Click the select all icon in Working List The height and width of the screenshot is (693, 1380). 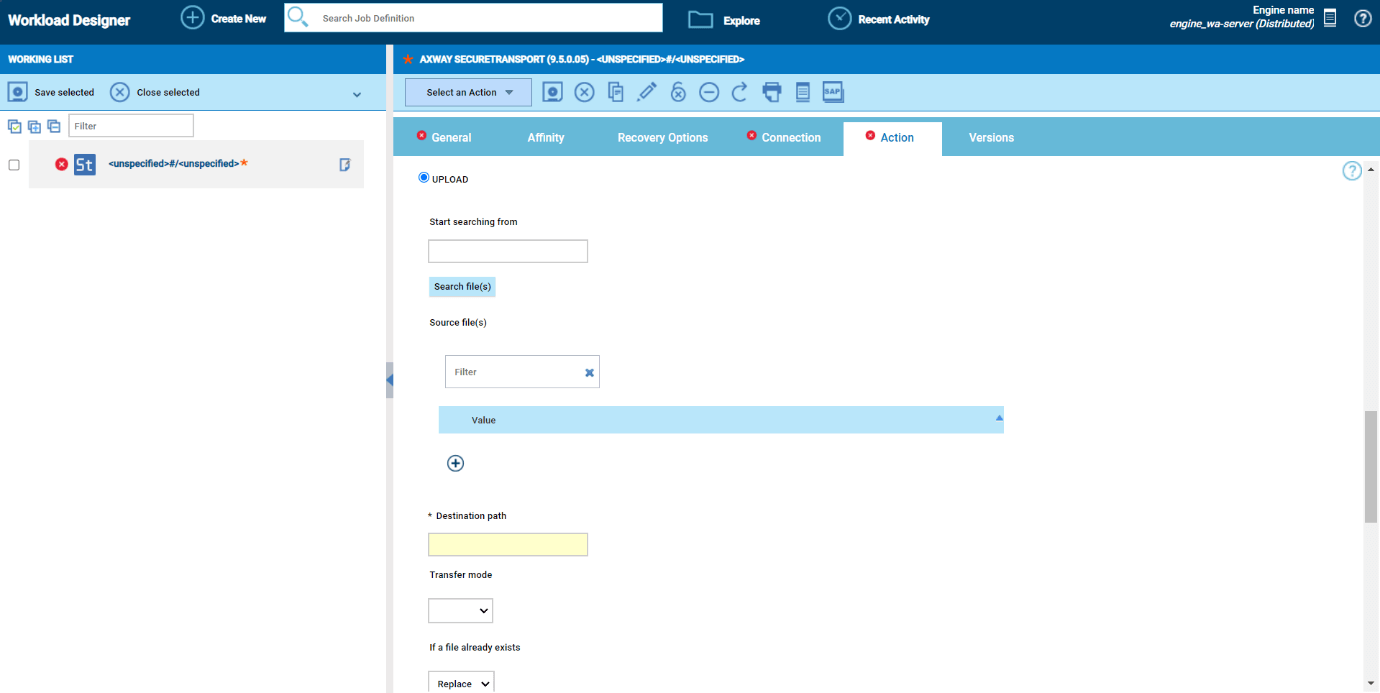pyautogui.click(x=15, y=126)
